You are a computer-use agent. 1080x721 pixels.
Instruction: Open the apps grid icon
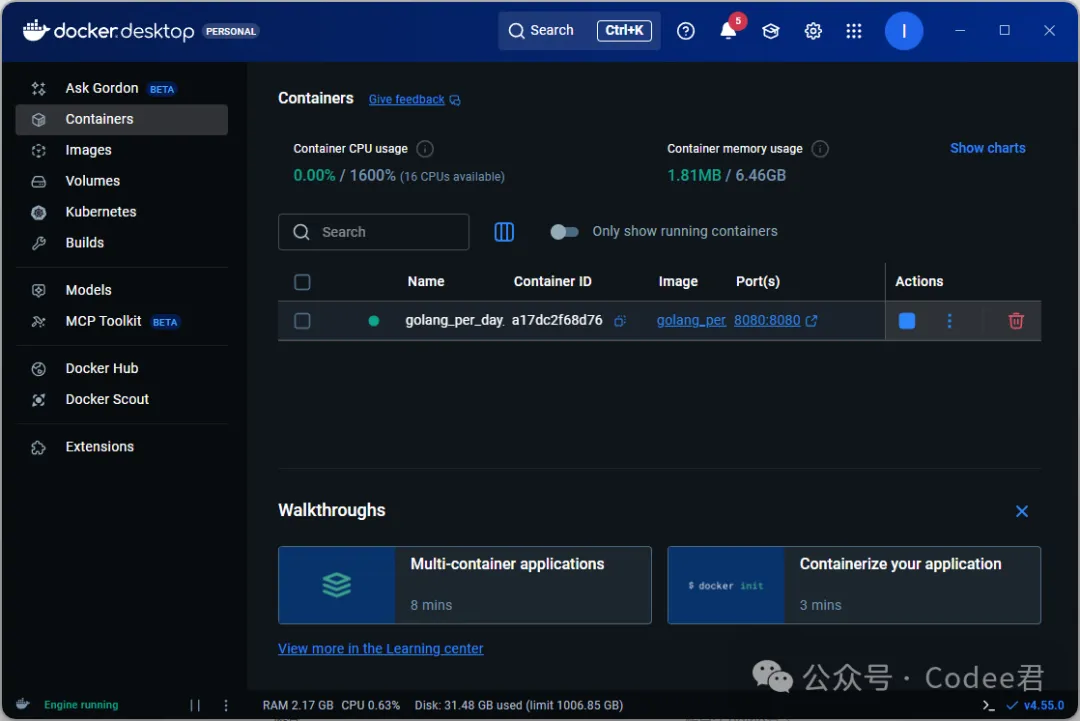click(x=853, y=31)
